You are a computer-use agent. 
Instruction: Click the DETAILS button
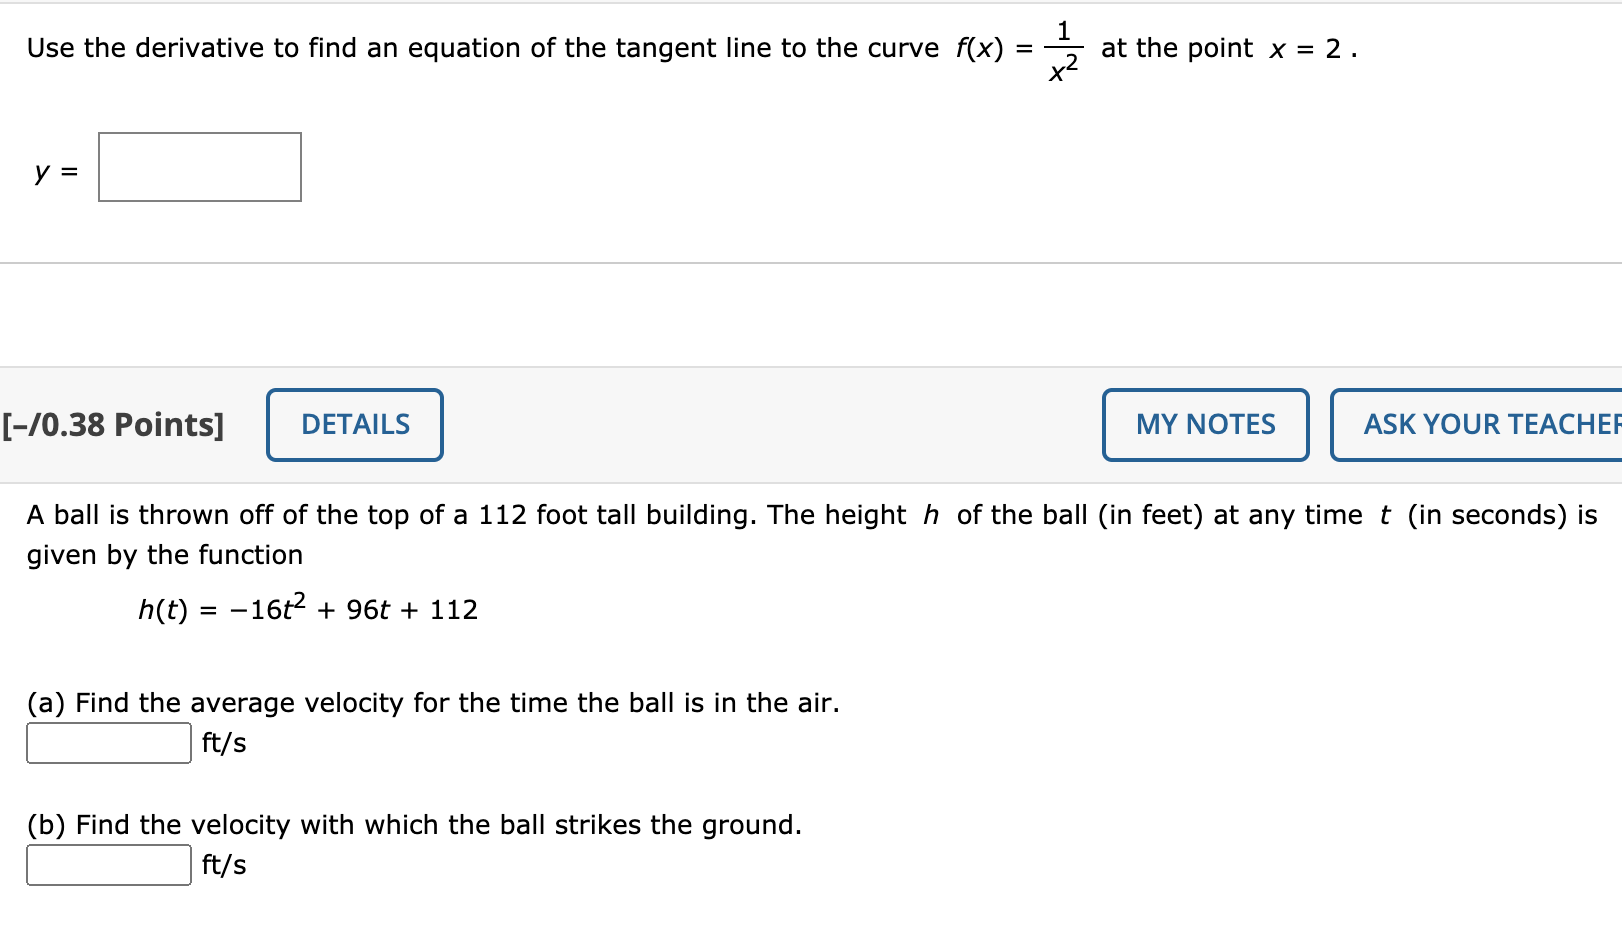pos(354,424)
